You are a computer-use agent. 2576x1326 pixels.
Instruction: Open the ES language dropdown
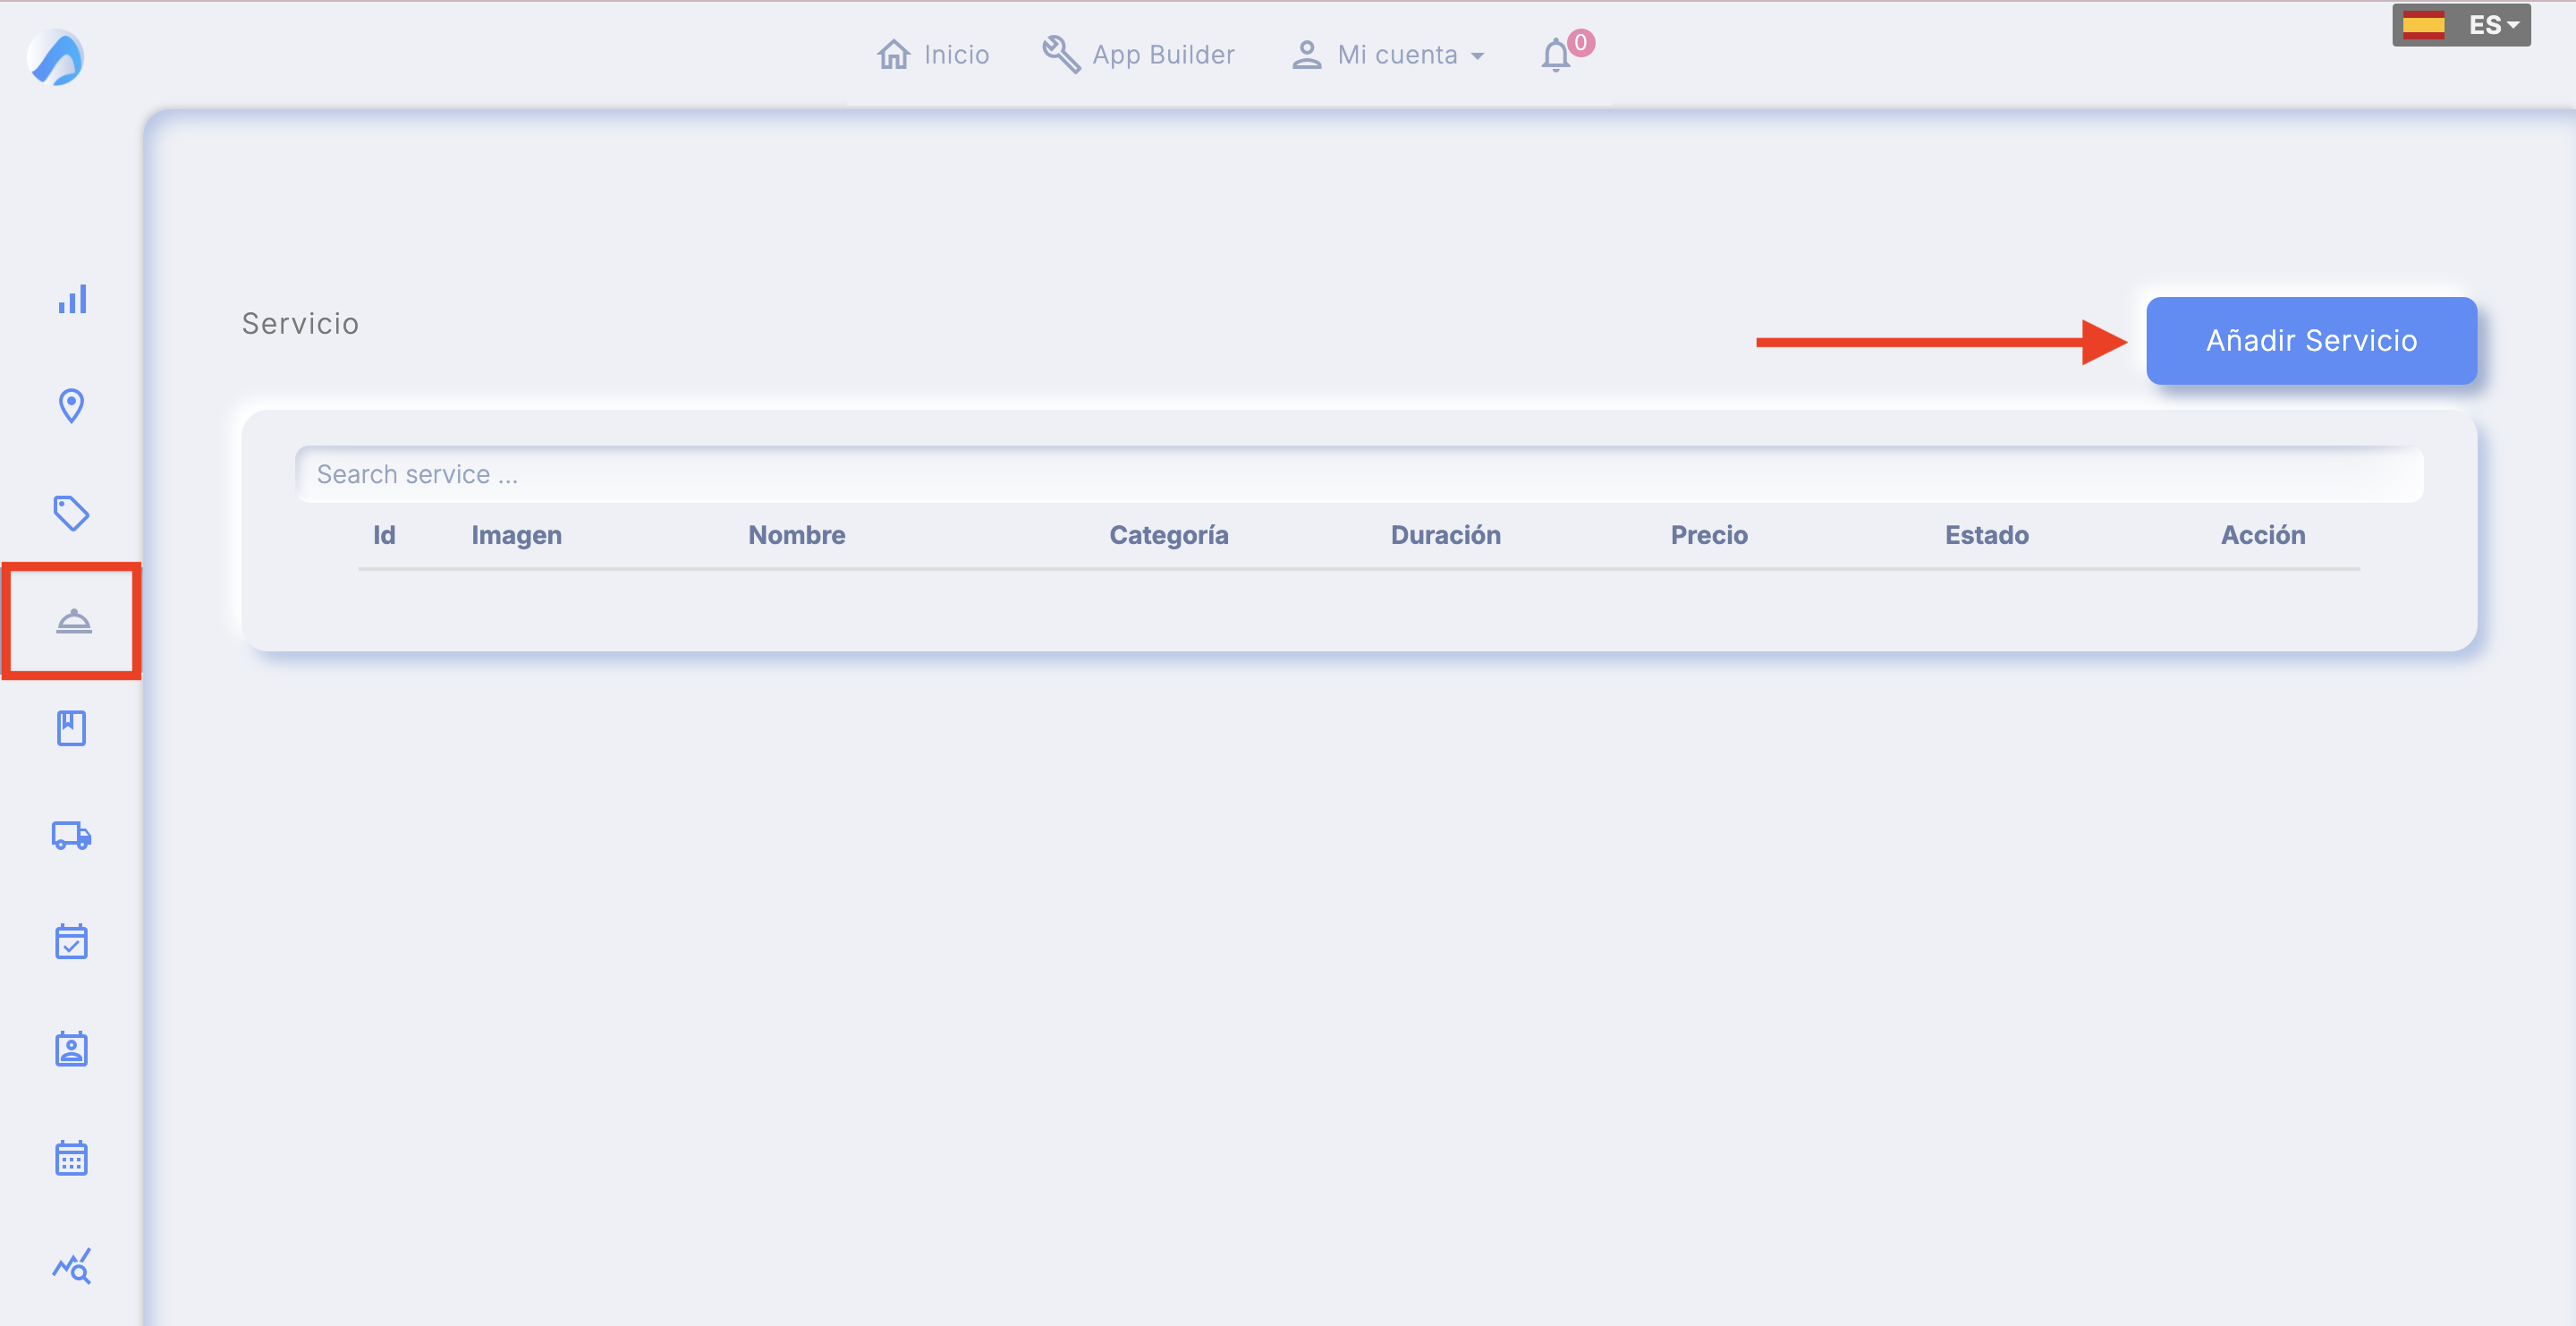2461,25
